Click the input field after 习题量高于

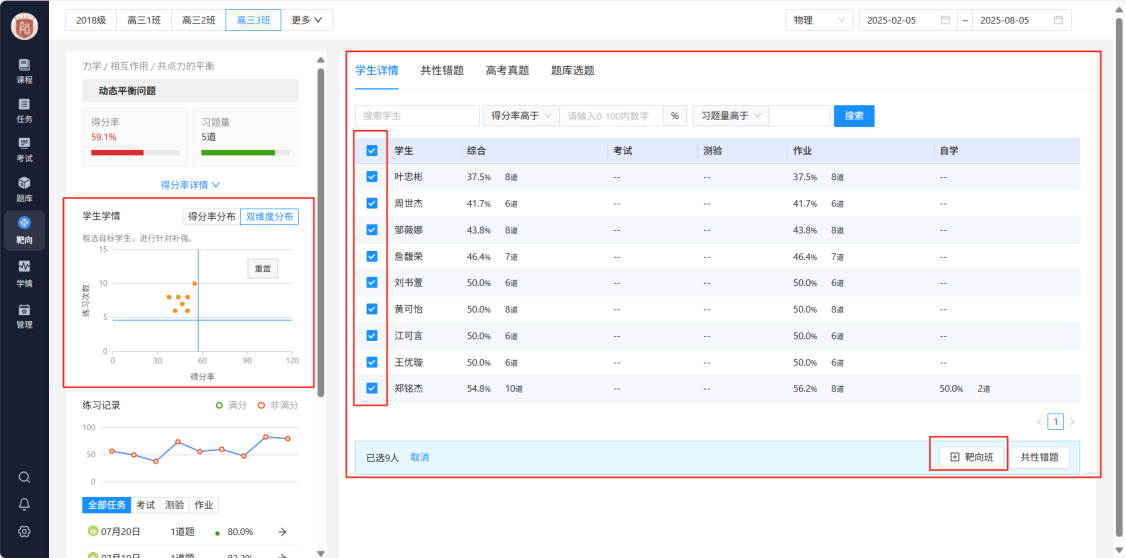click(799, 115)
